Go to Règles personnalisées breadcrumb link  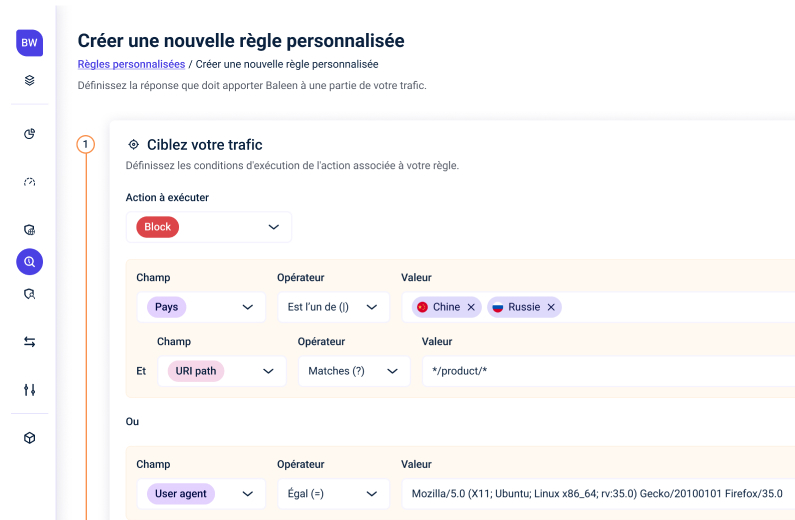point(131,64)
